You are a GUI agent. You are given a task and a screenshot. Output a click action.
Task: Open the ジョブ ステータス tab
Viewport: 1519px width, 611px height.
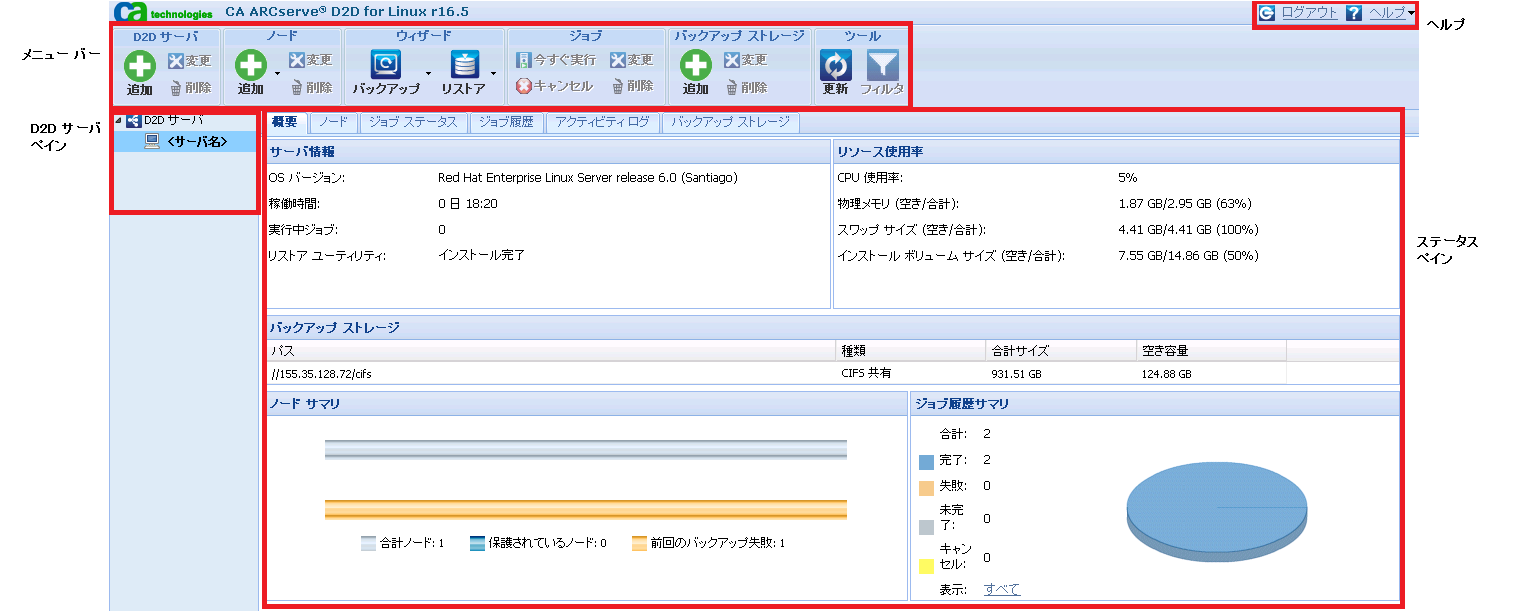coord(412,122)
